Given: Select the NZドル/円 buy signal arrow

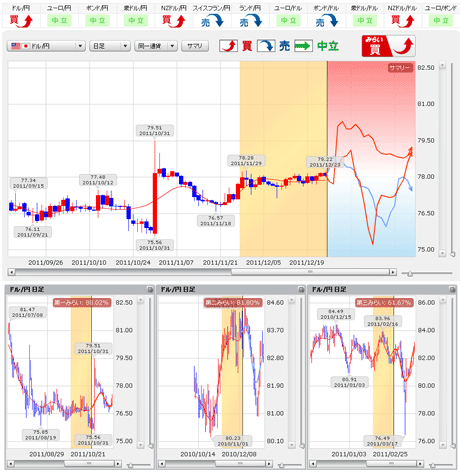Looking at the screenshot, I should (174, 21).
